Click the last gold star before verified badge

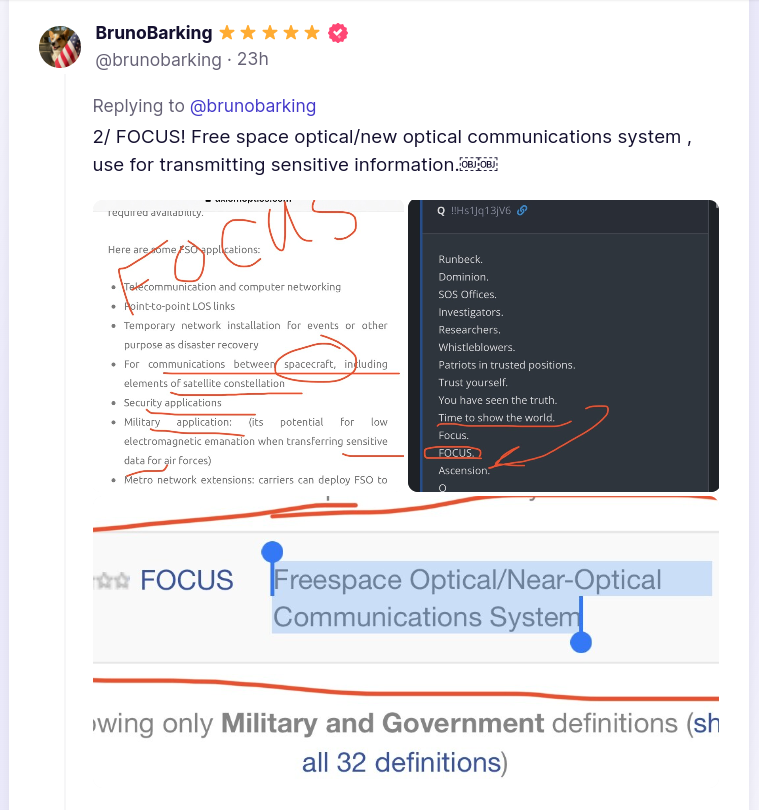[312, 33]
